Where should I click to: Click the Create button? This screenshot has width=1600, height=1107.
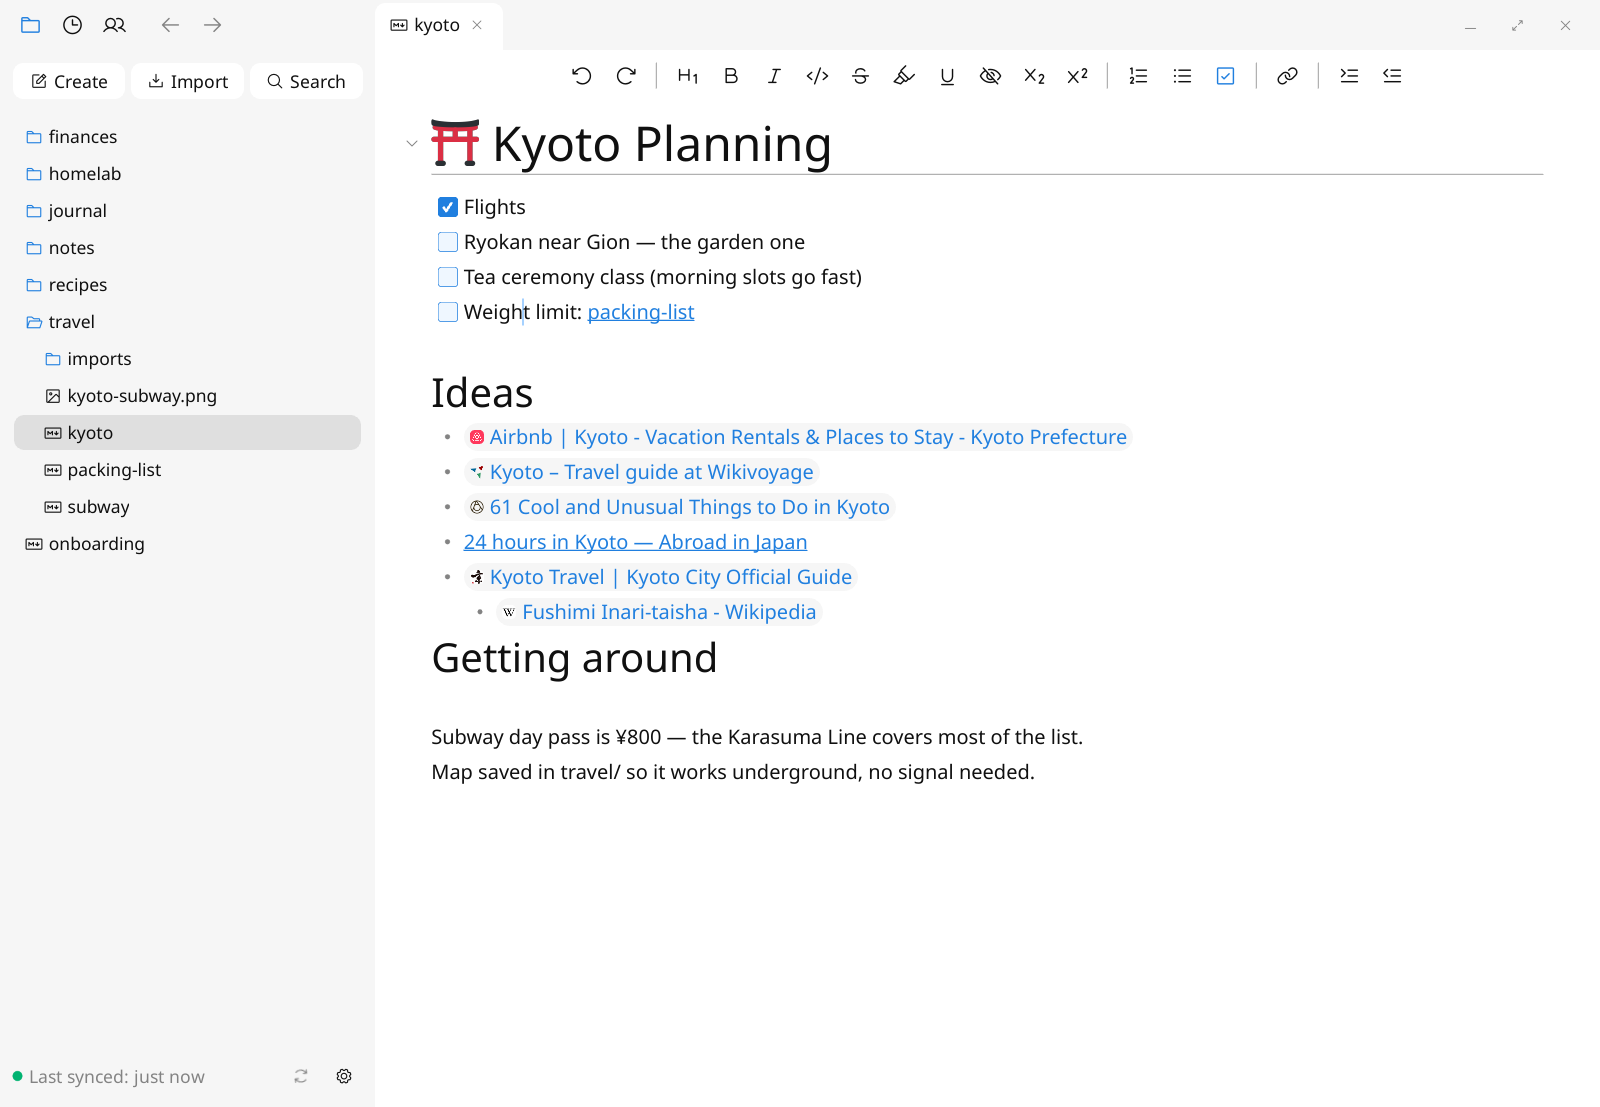tap(69, 81)
